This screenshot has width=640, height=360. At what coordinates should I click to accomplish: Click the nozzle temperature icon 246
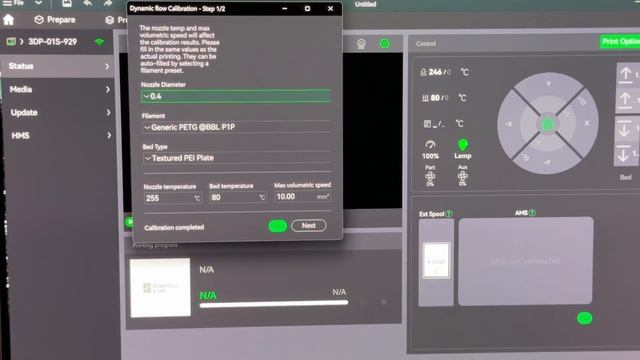(424, 72)
